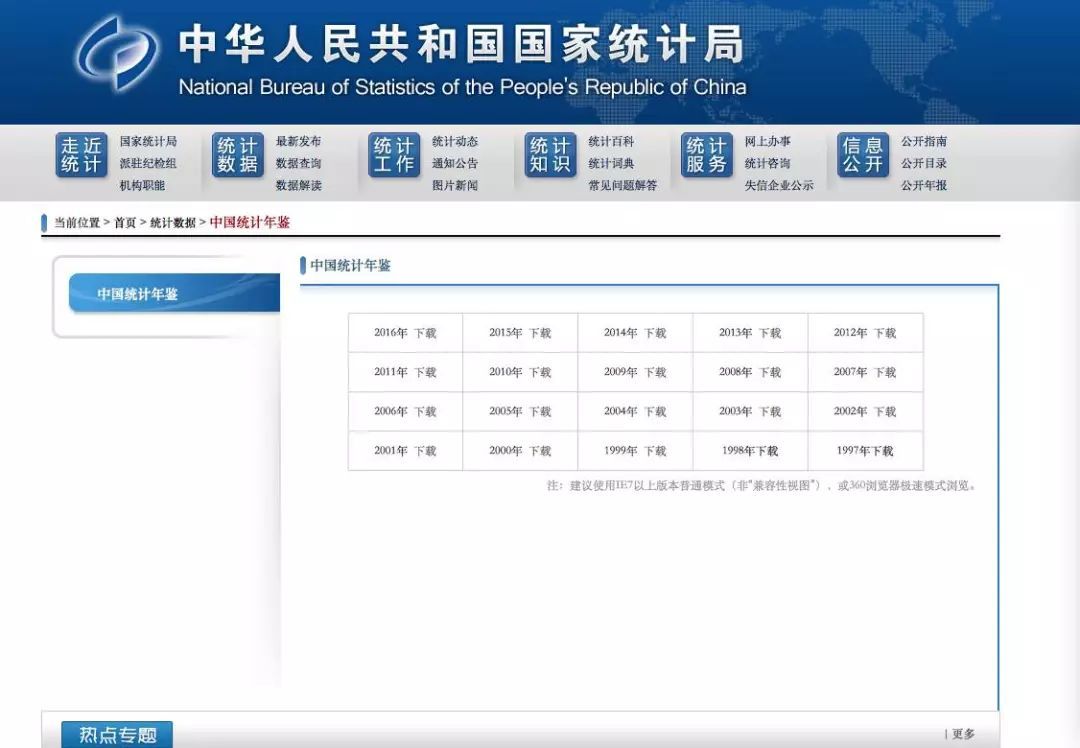This screenshot has width=1080, height=748.
Task: Download the 2013年 yearbook
Action: point(770,333)
